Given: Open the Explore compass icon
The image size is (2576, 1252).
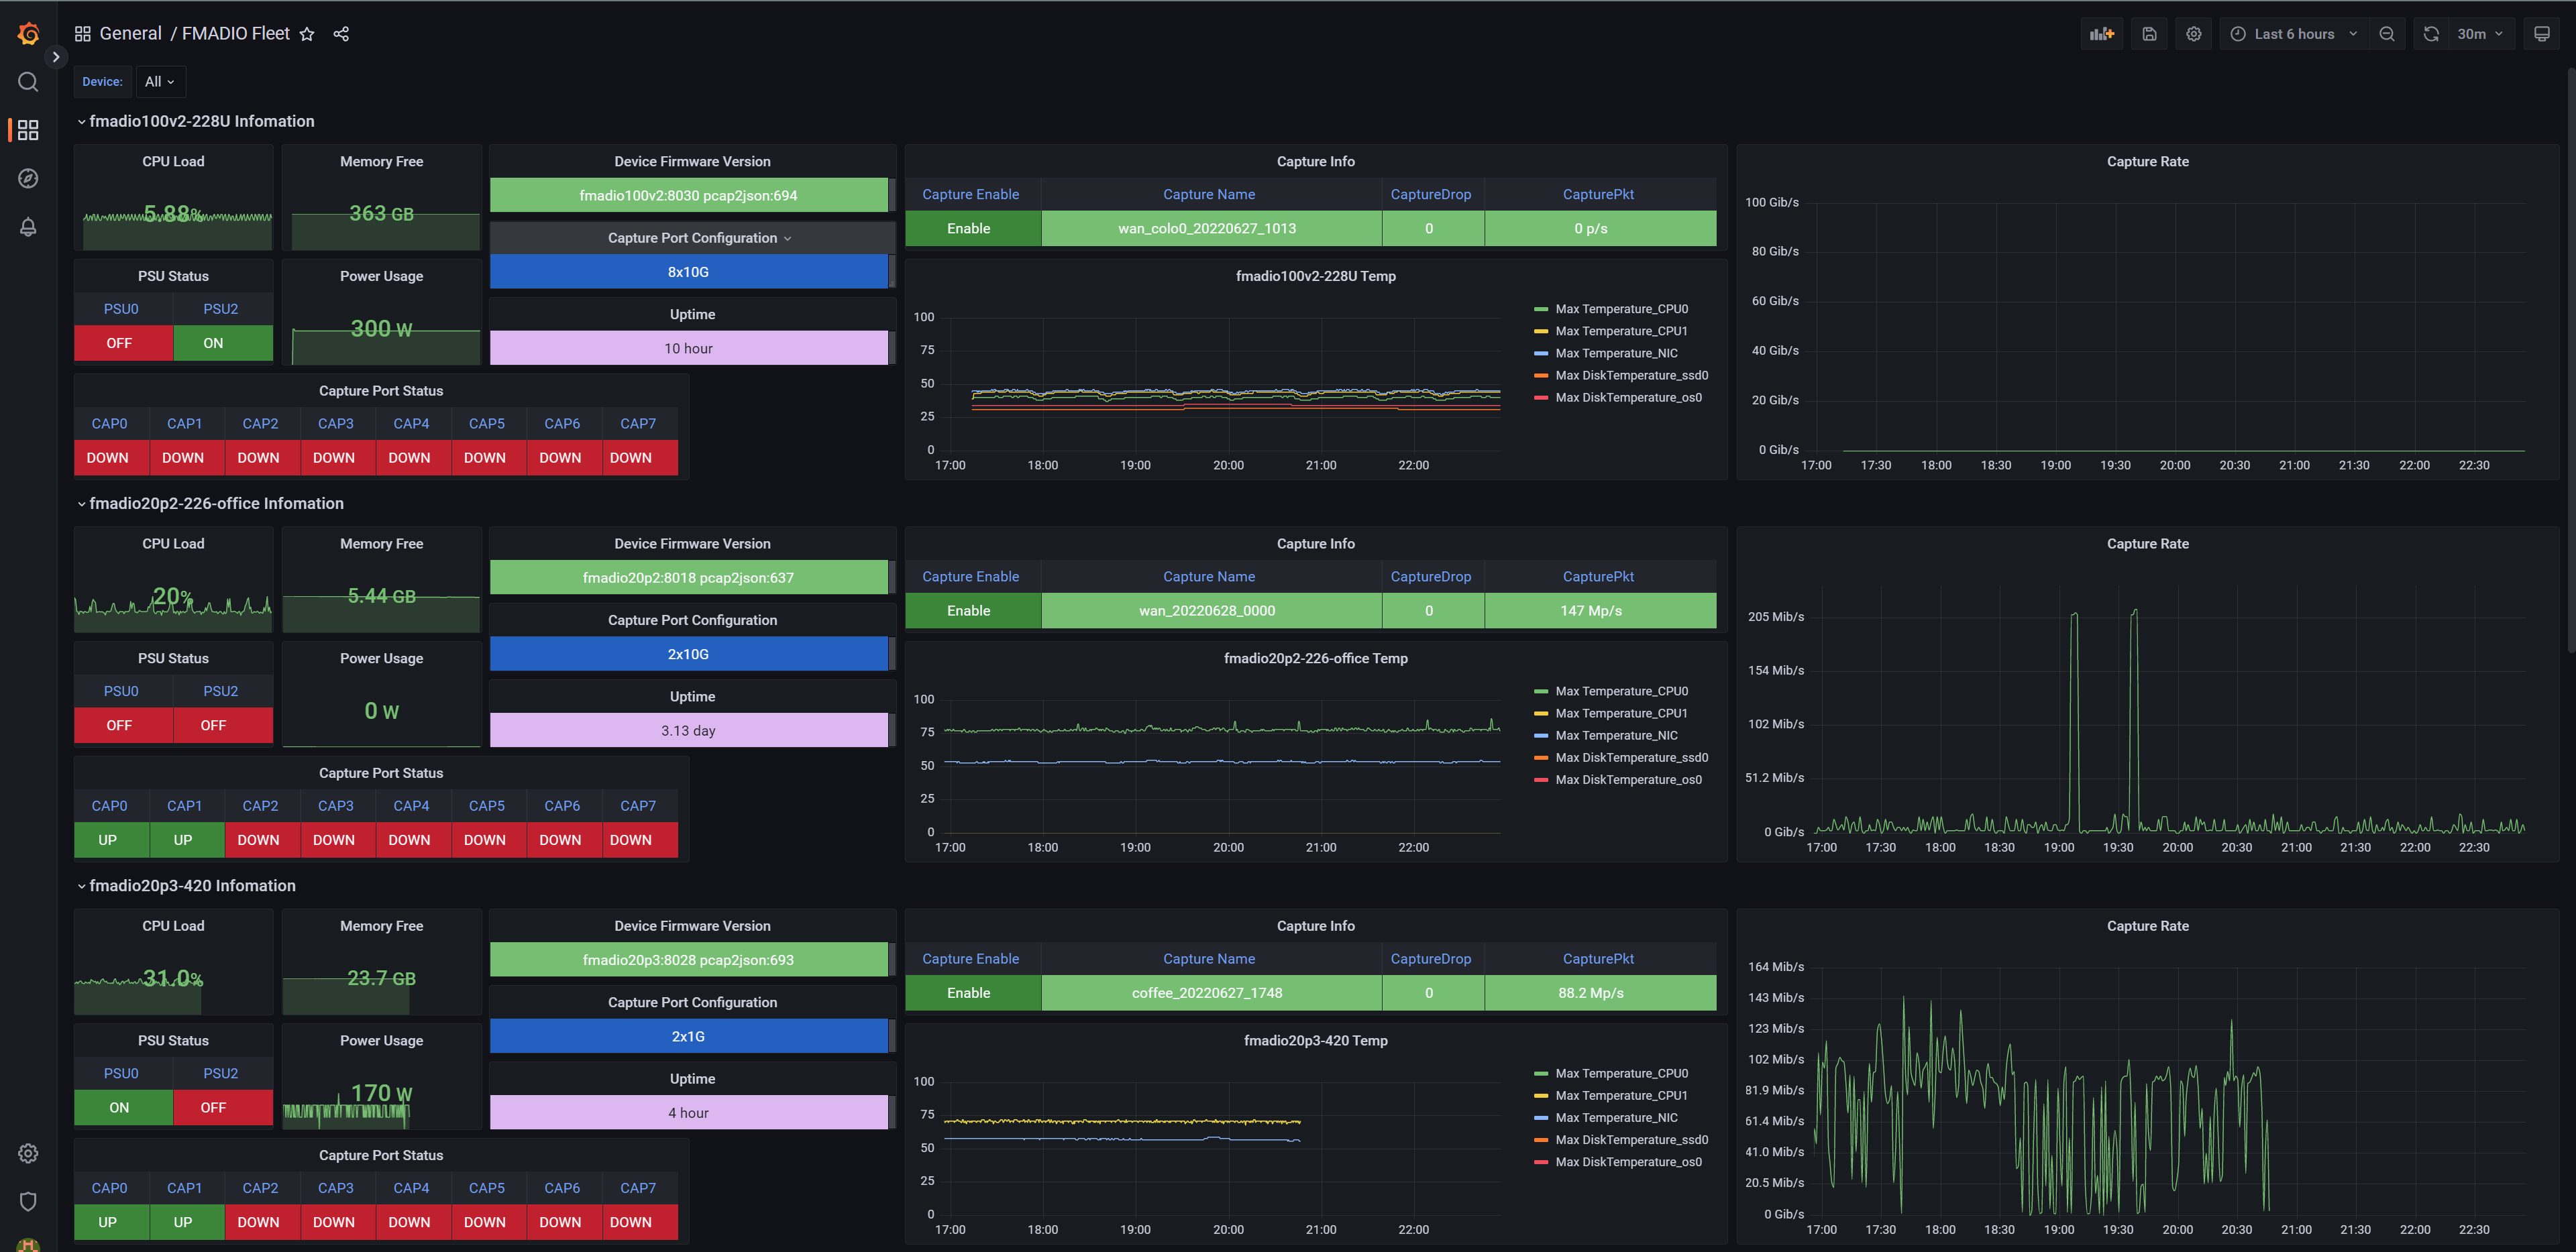Looking at the screenshot, I should coord(28,178).
